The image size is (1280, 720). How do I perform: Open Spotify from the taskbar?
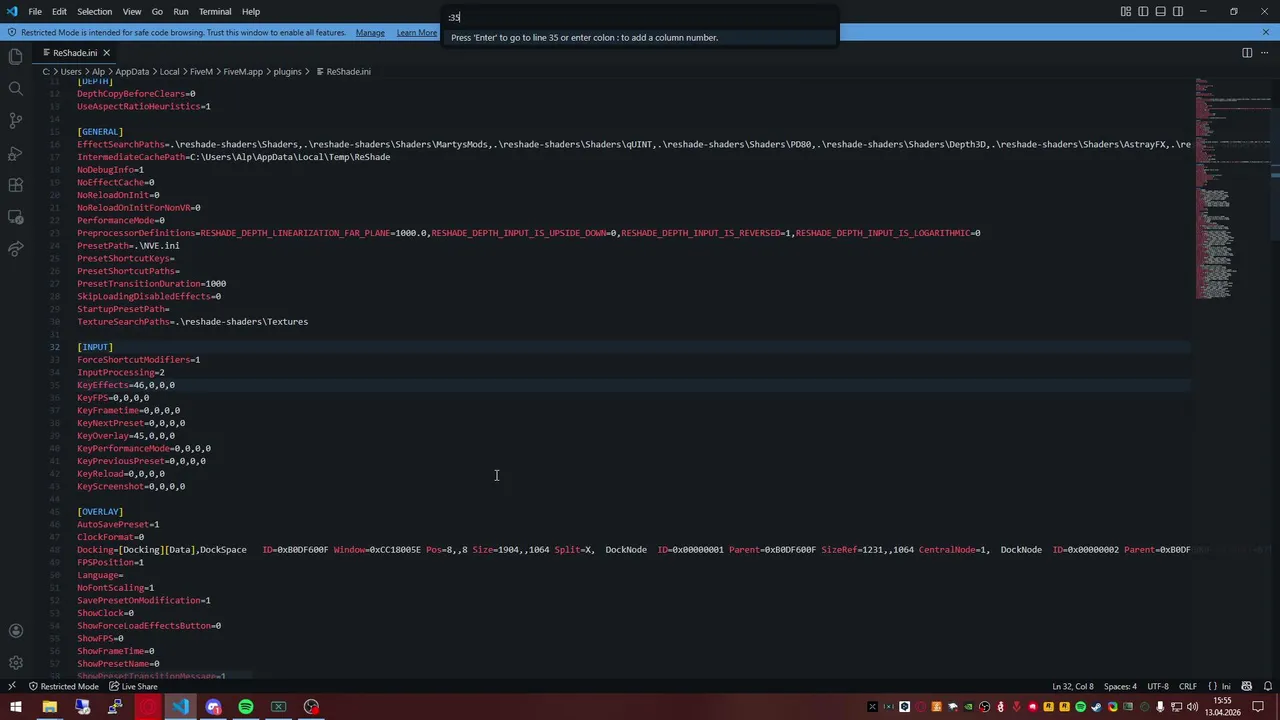click(x=246, y=707)
